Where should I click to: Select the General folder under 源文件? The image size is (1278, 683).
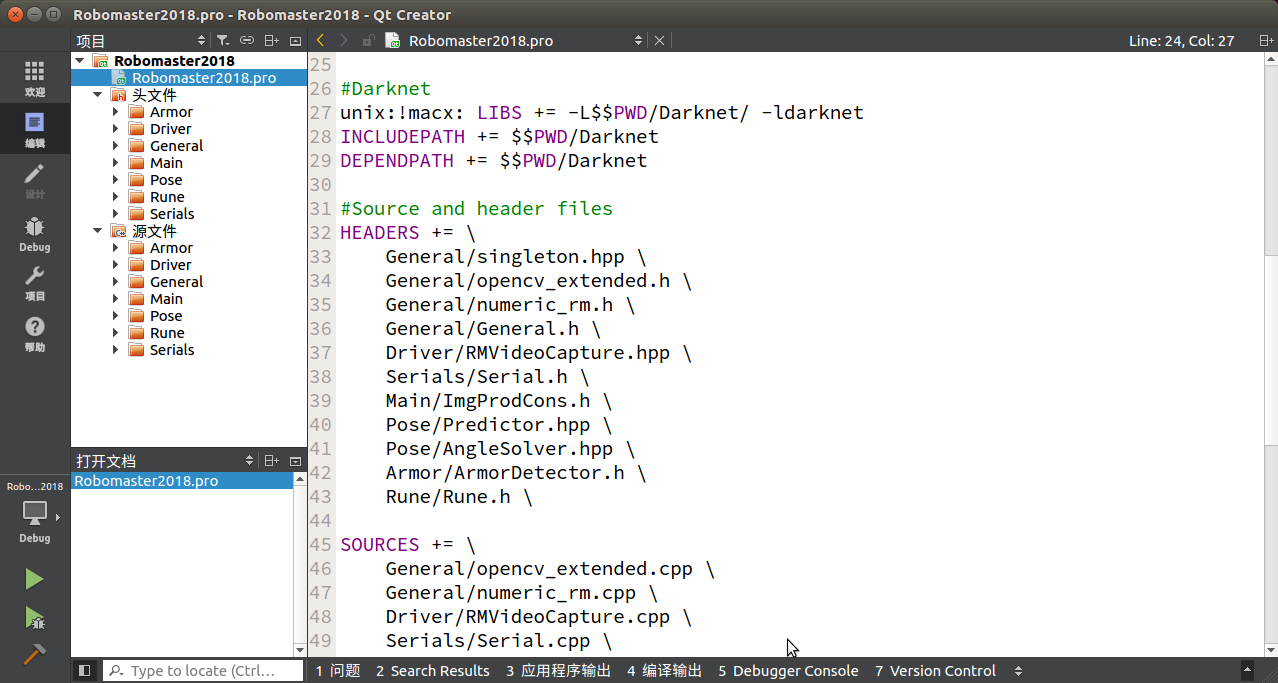point(176,282)
